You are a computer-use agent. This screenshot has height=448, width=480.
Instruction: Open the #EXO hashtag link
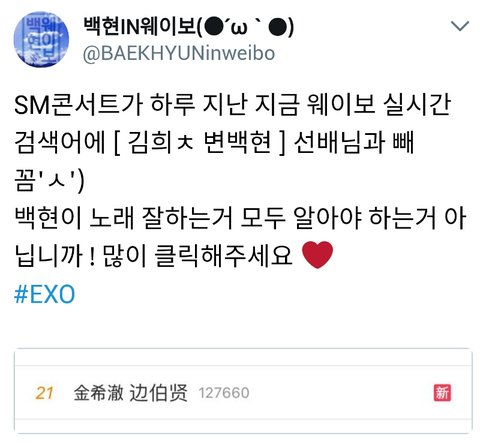click(45, 294)
